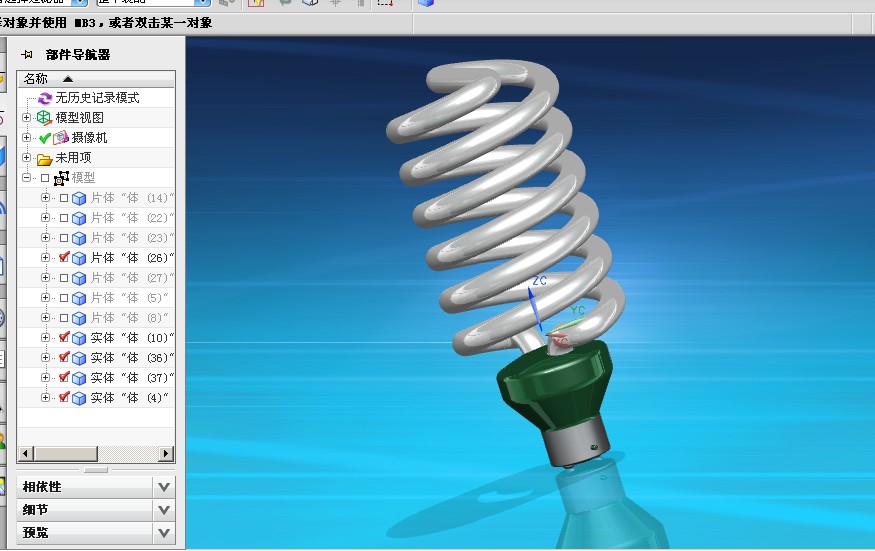The height and width of the screenshot is (551, 875).
Task: Select the 片体 体 (22) row text
Action: (x=132, y=218)
